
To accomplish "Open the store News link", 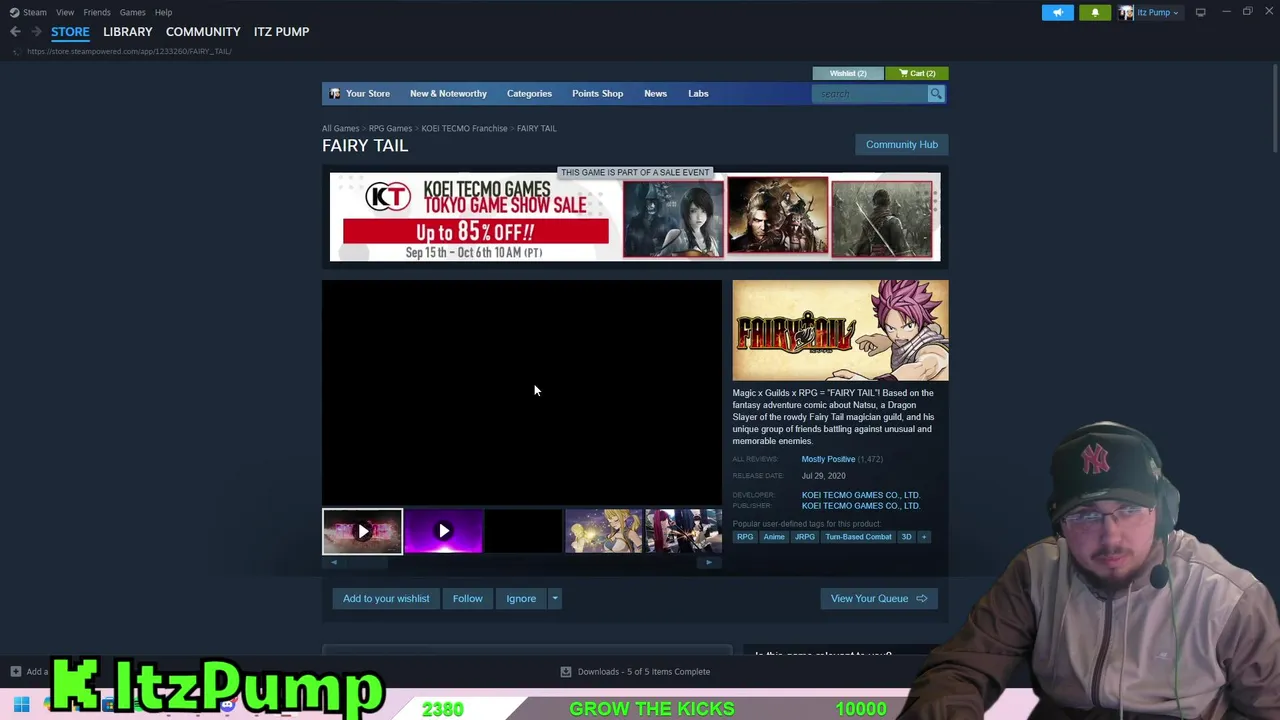I will pos(655,94).
